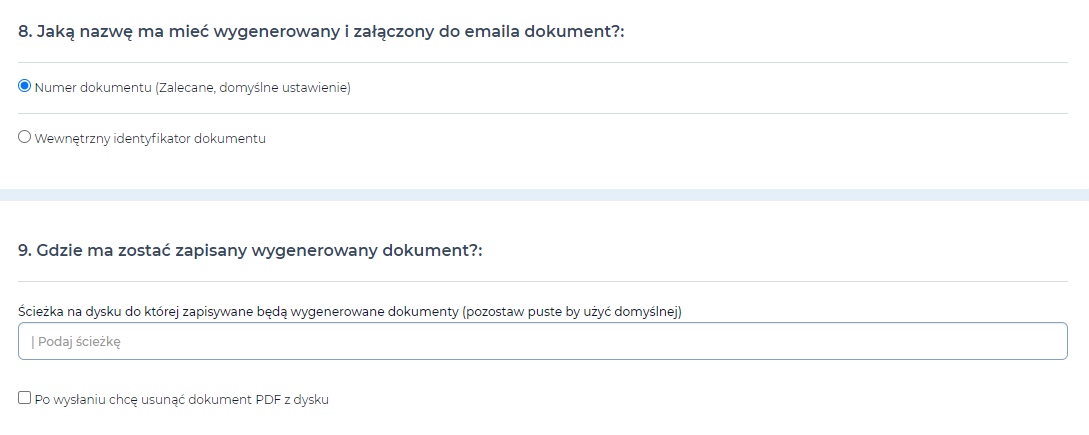Click the 'Numer dokumentu (Zalecane, domyślne ustawienie)' label

[192, 88]
